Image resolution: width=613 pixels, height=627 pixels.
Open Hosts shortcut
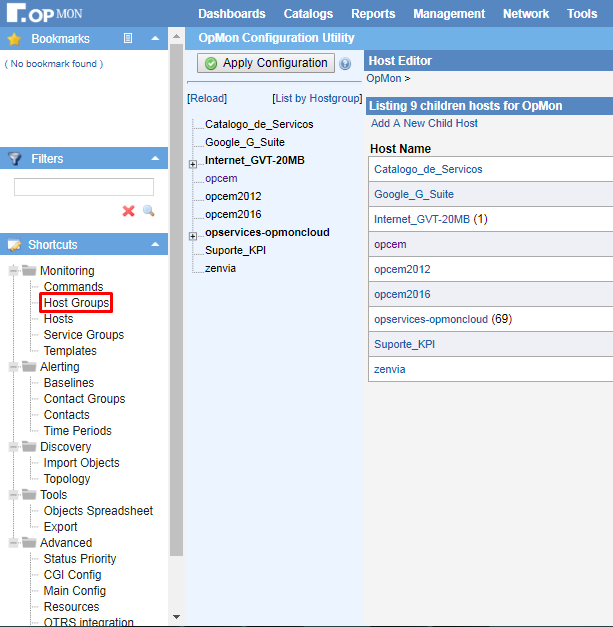click(x=58, y=319)
